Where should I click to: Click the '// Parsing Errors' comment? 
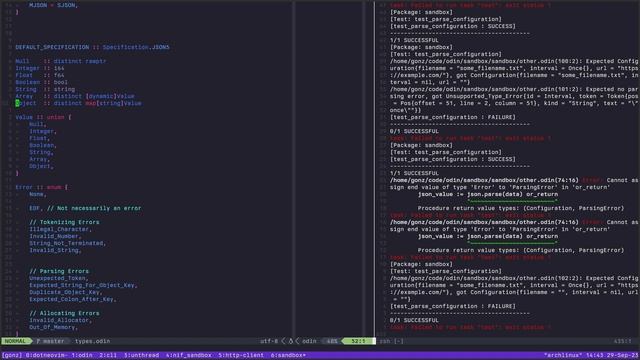click(59, 271)
